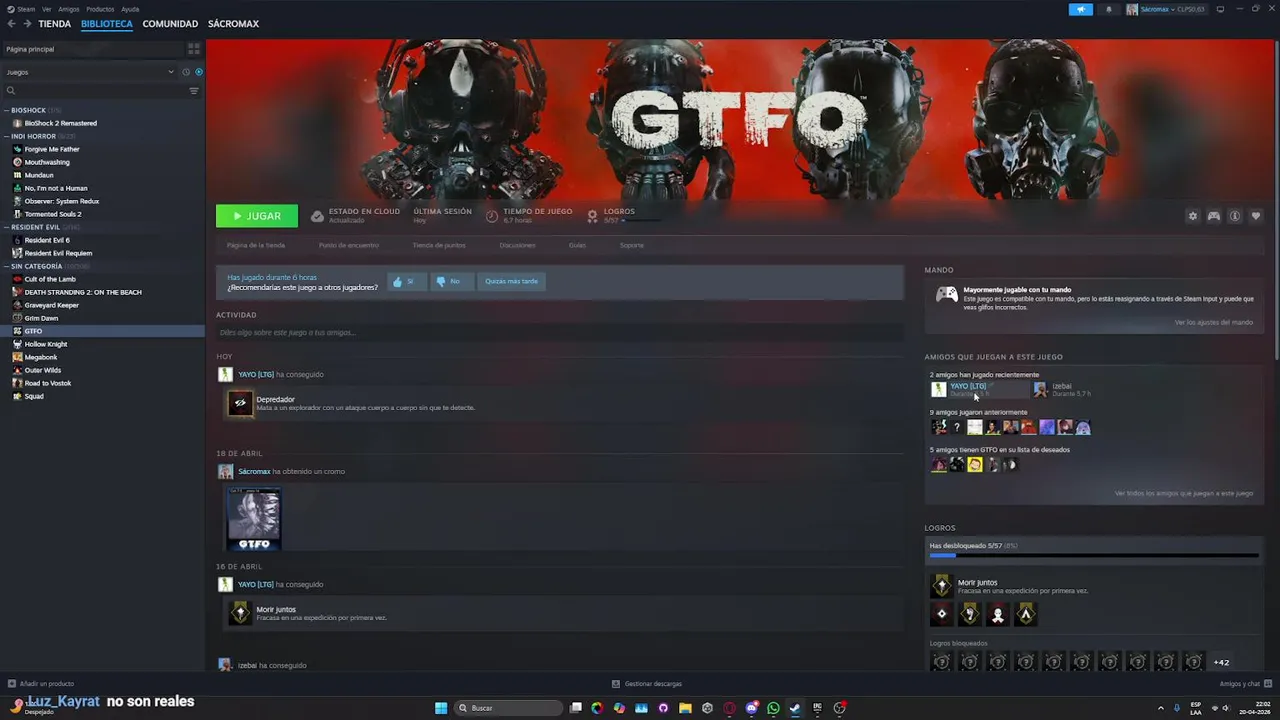Open the Amigos menu
Image resolution: width=1280 pixels, height=720 pixels.
point(69,9)
